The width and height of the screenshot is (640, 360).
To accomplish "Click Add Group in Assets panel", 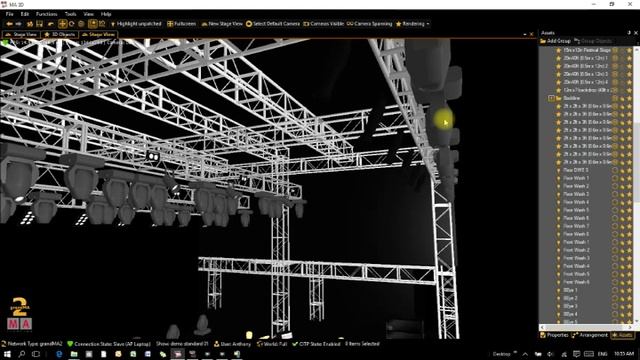I will (x=555, y=41).
